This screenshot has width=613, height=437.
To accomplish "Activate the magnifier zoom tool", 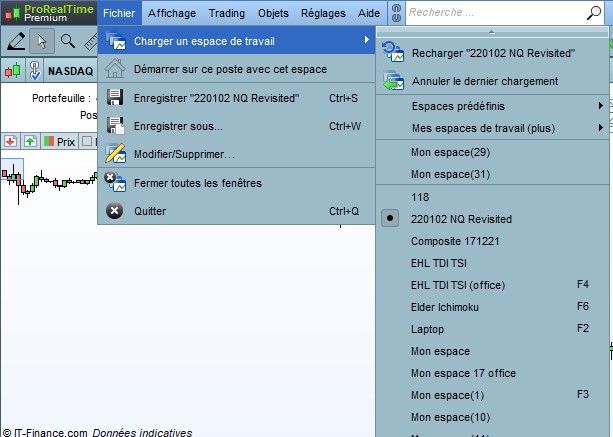I will point(68,41).
